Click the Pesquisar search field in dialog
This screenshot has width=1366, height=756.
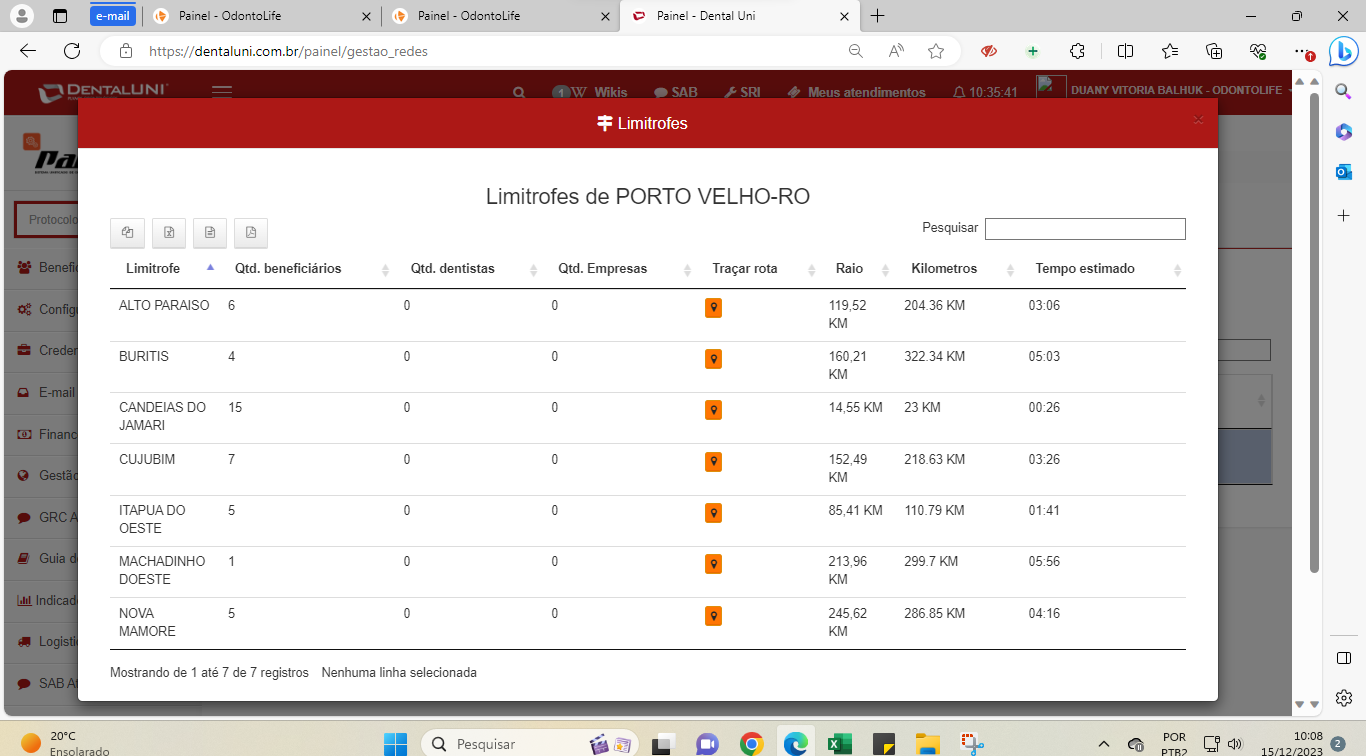tap(1085, 229)
